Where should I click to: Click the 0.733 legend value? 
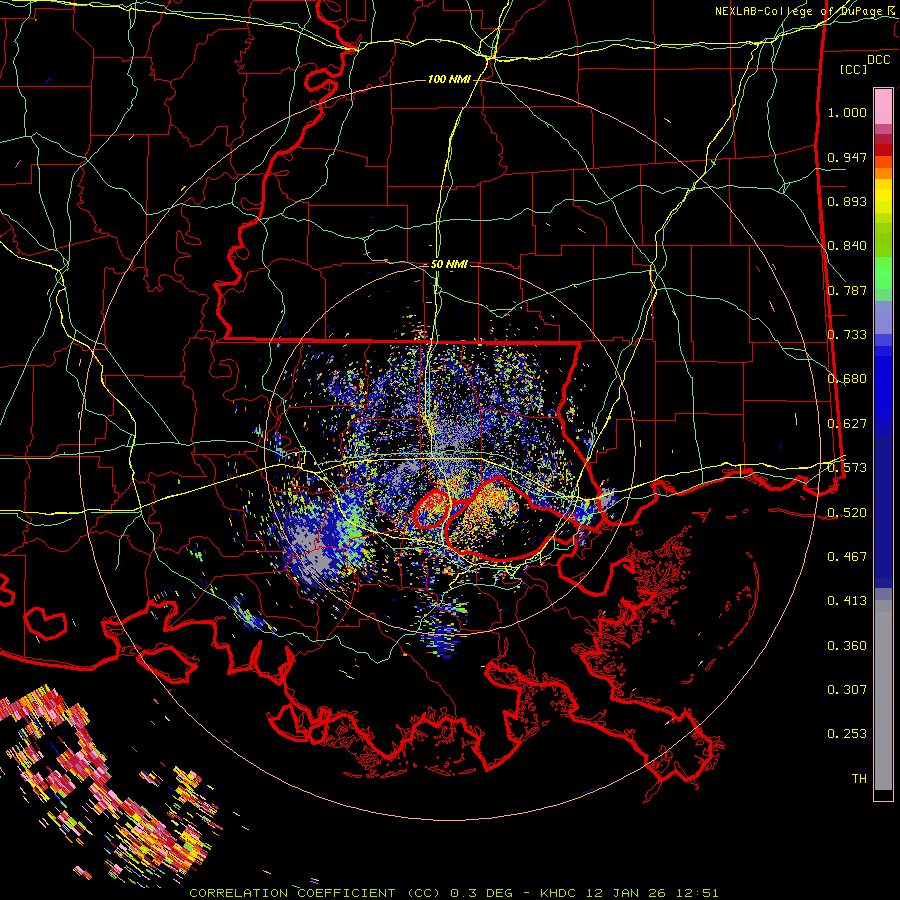tap(847, 335)
